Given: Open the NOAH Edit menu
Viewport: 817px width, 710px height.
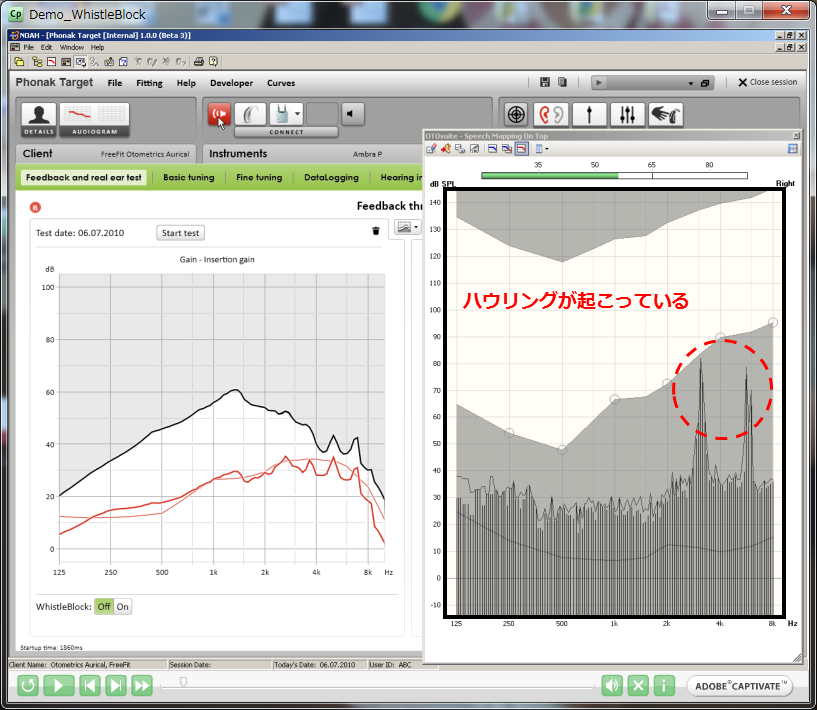Looking at the screenshot, I should (x=46, y=47).
